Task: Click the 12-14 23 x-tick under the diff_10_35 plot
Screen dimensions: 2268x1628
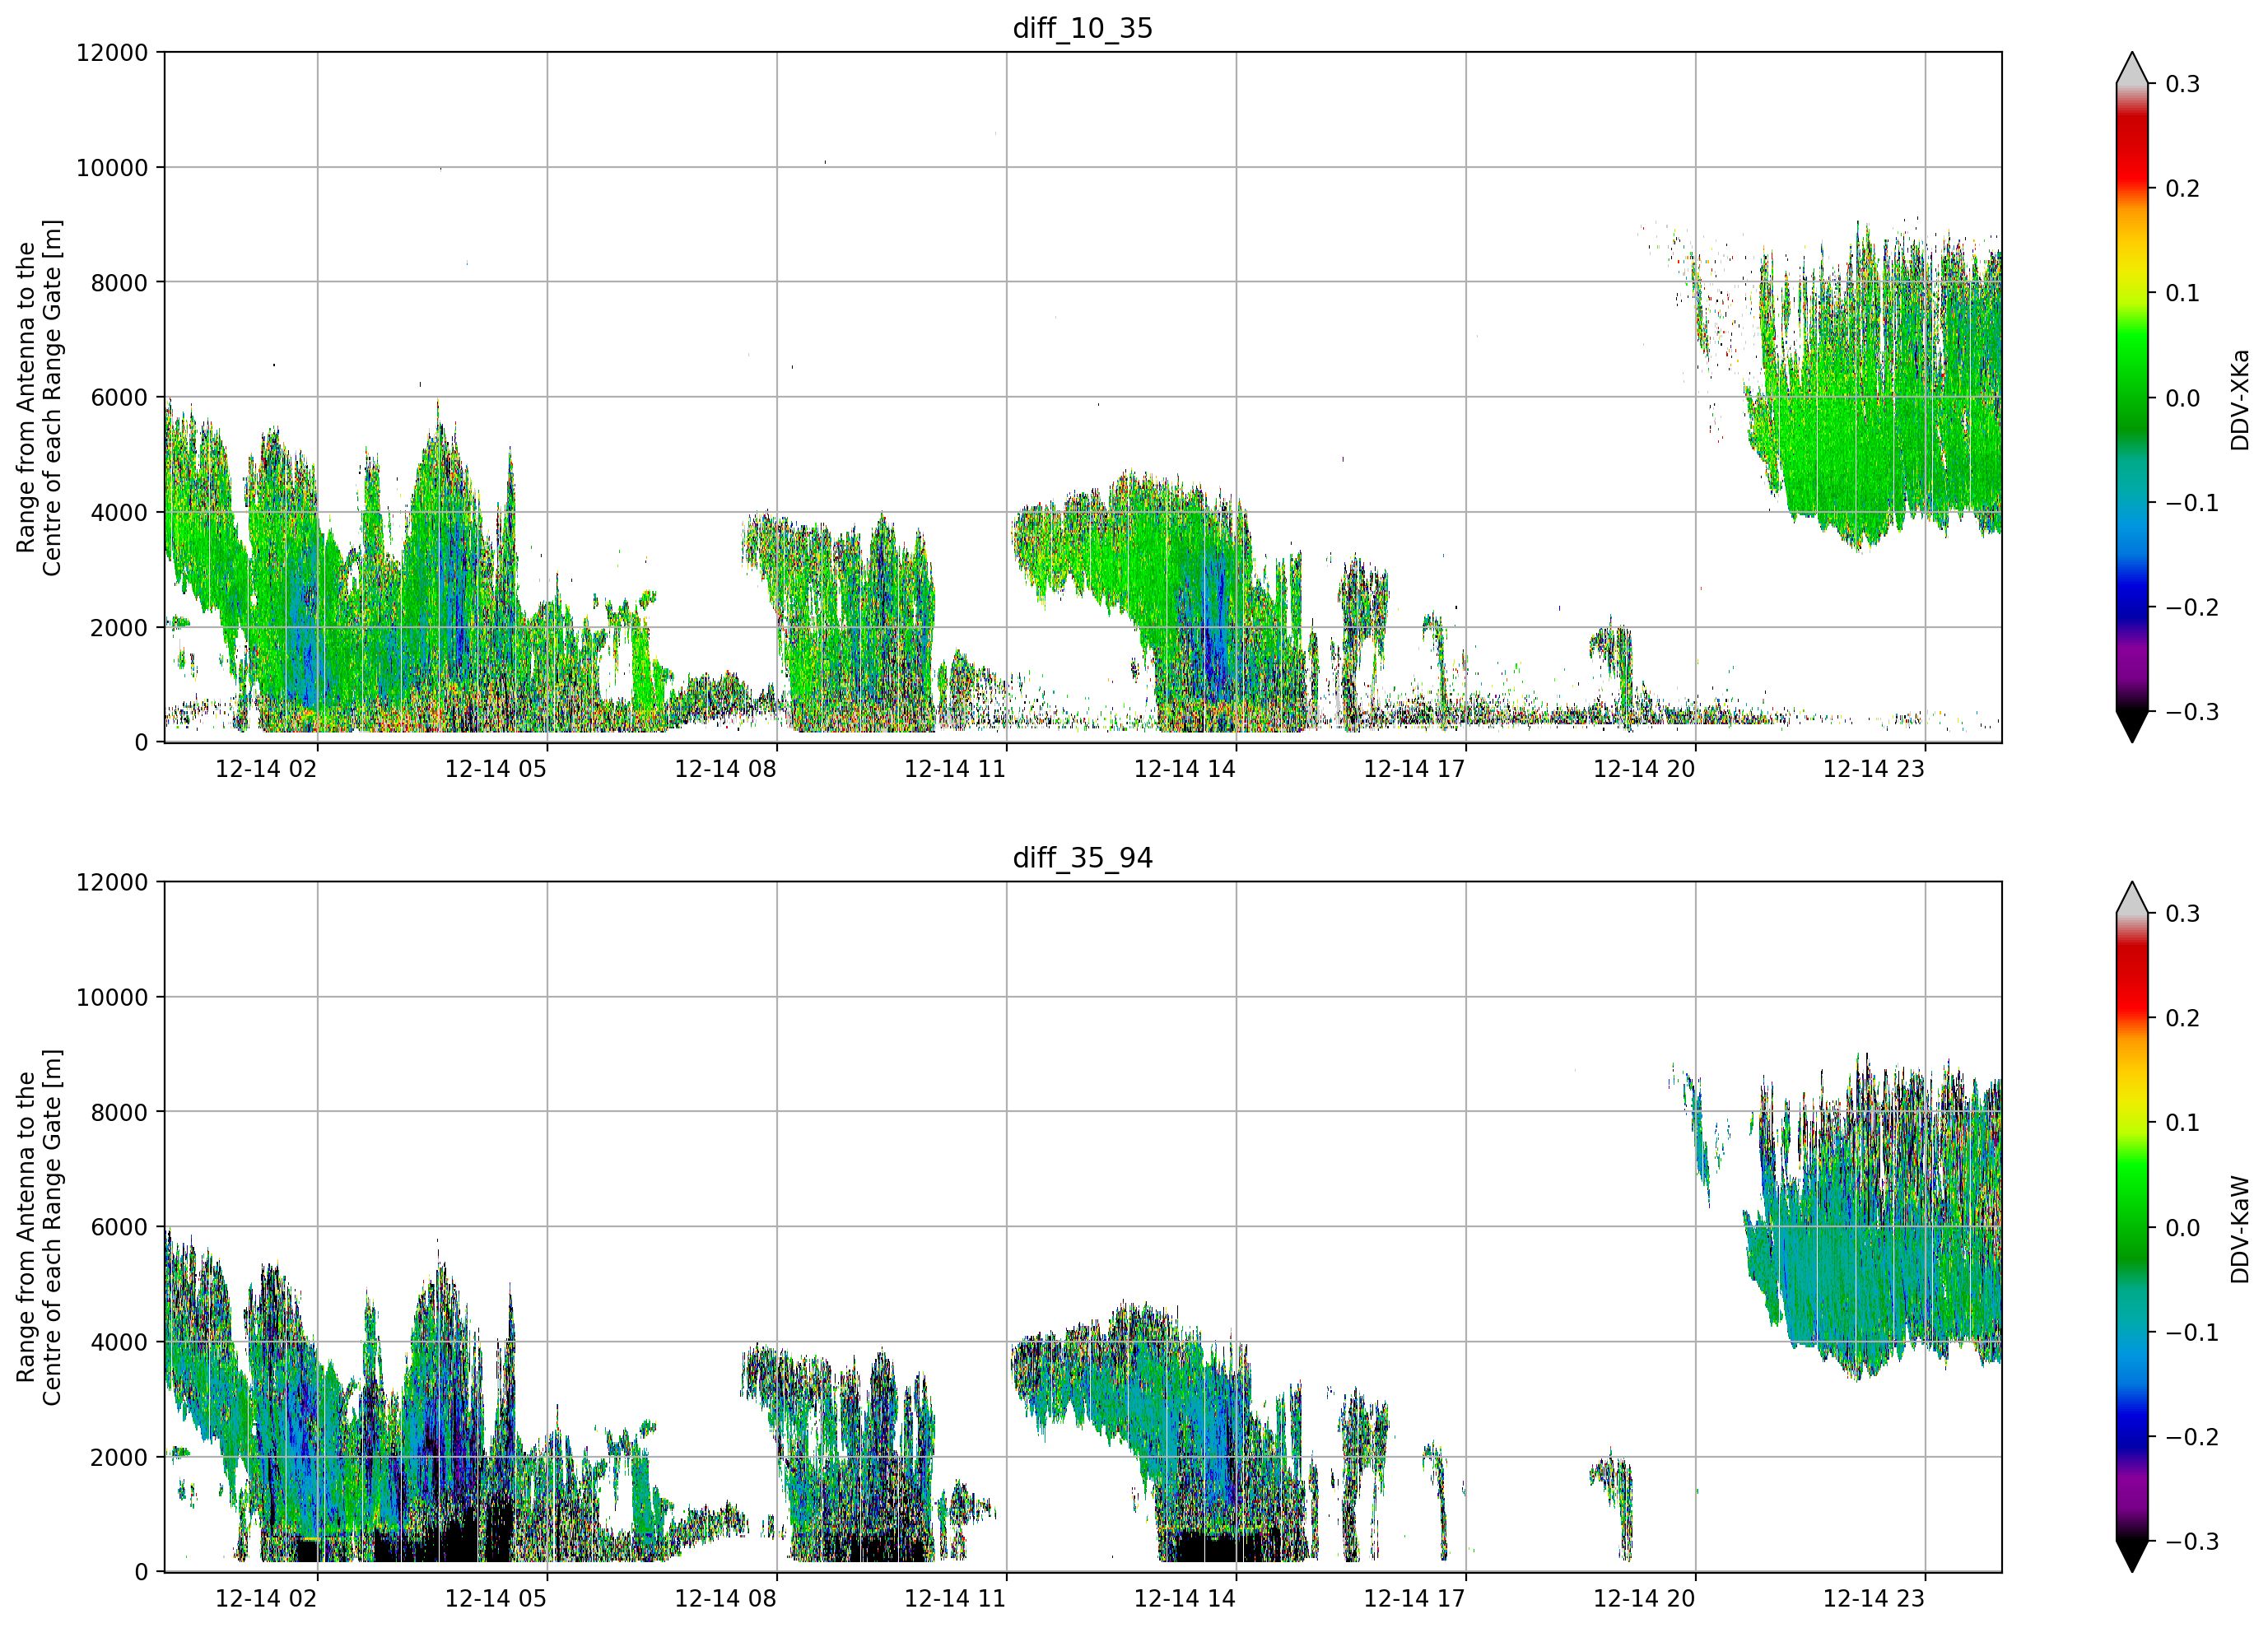Action: pos(1874,769)
